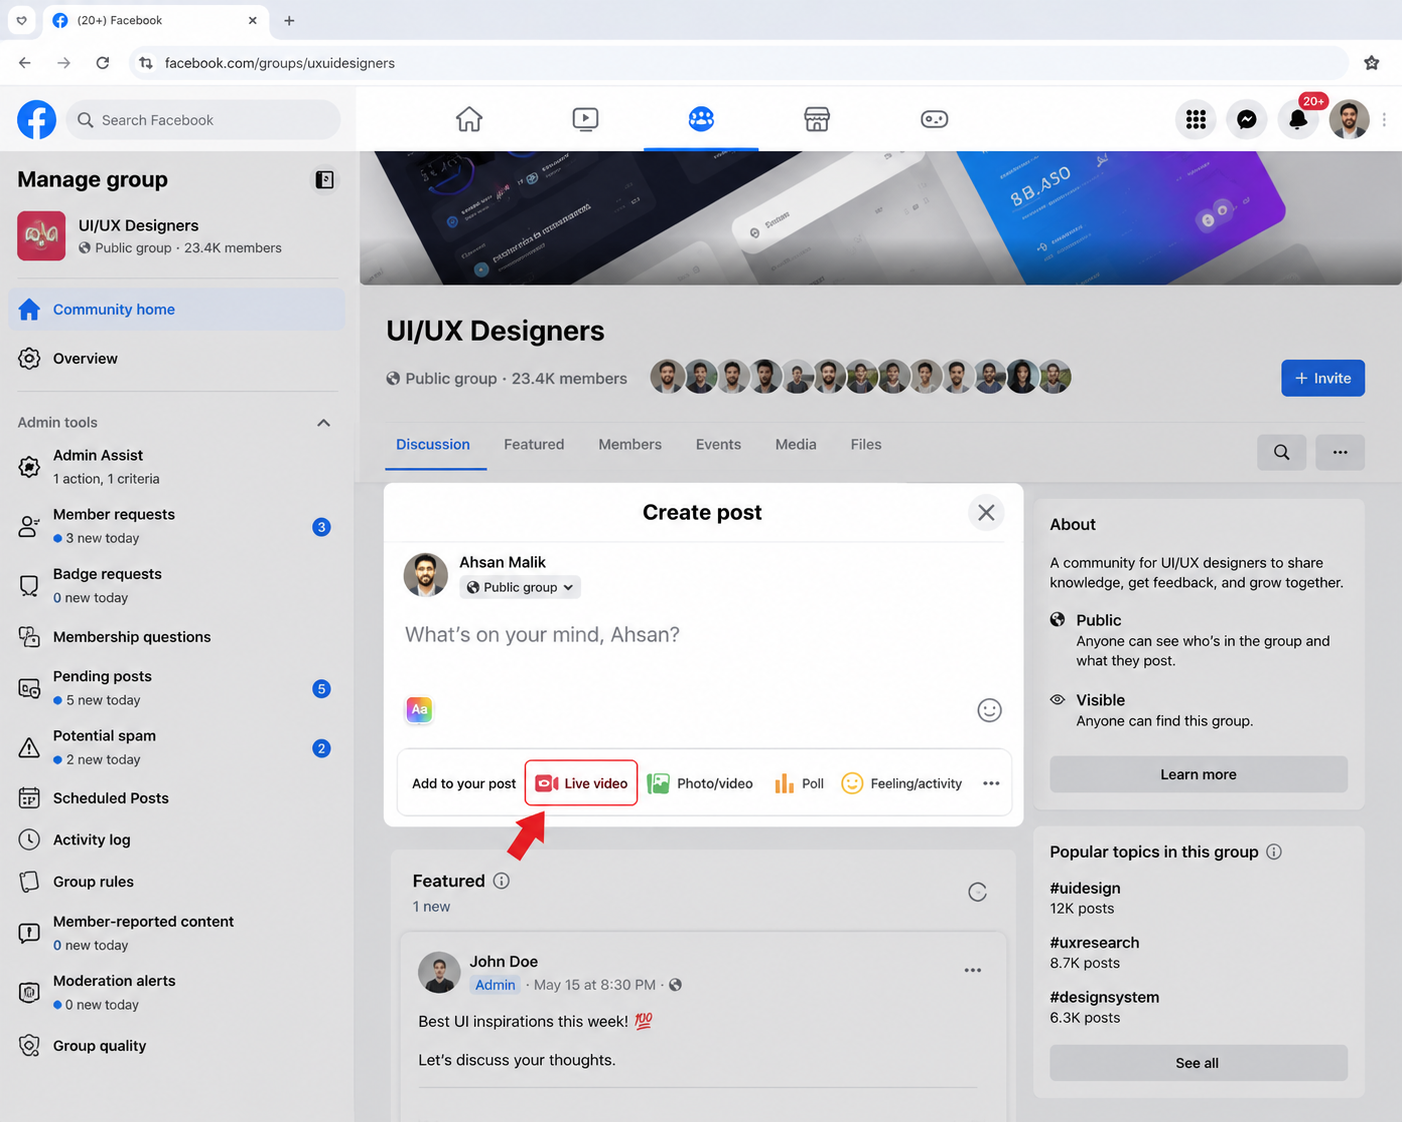The width and height of the screenshot is (1402, 1122).
Task: Open notifications bell icon
Action: (1298, 120)
